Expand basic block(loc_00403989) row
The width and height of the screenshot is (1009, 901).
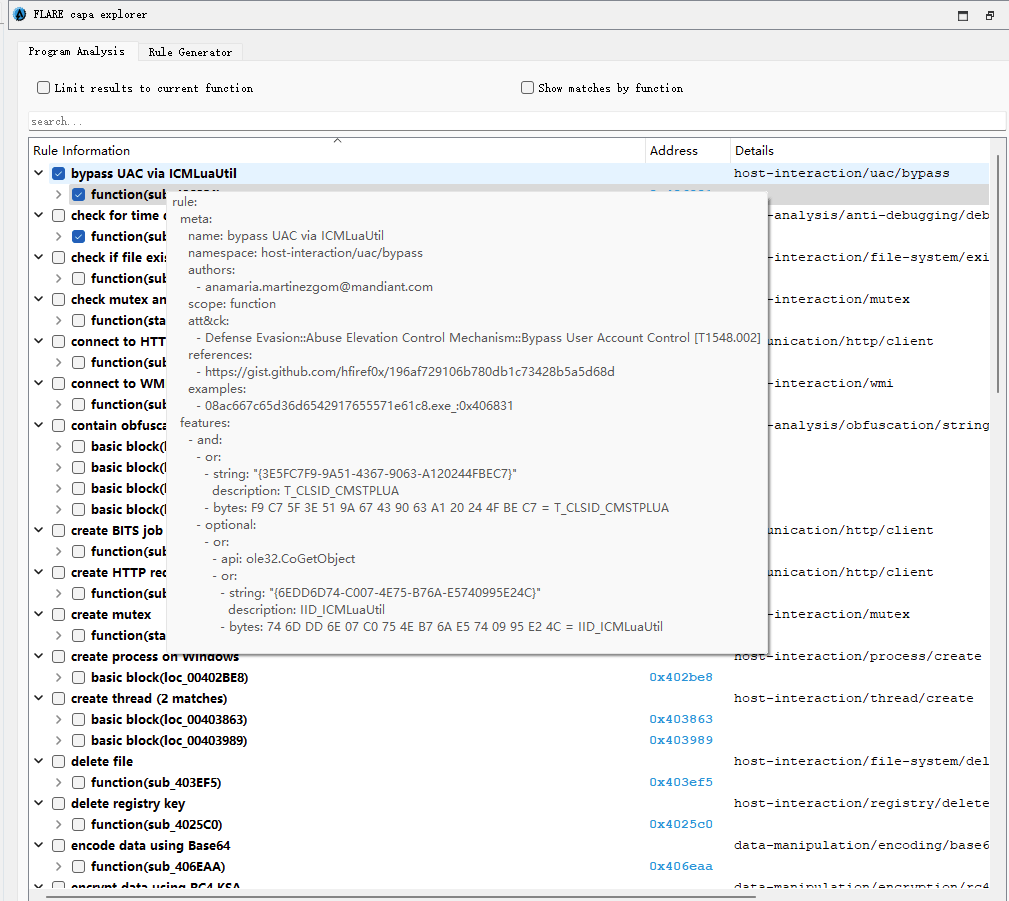59,741
